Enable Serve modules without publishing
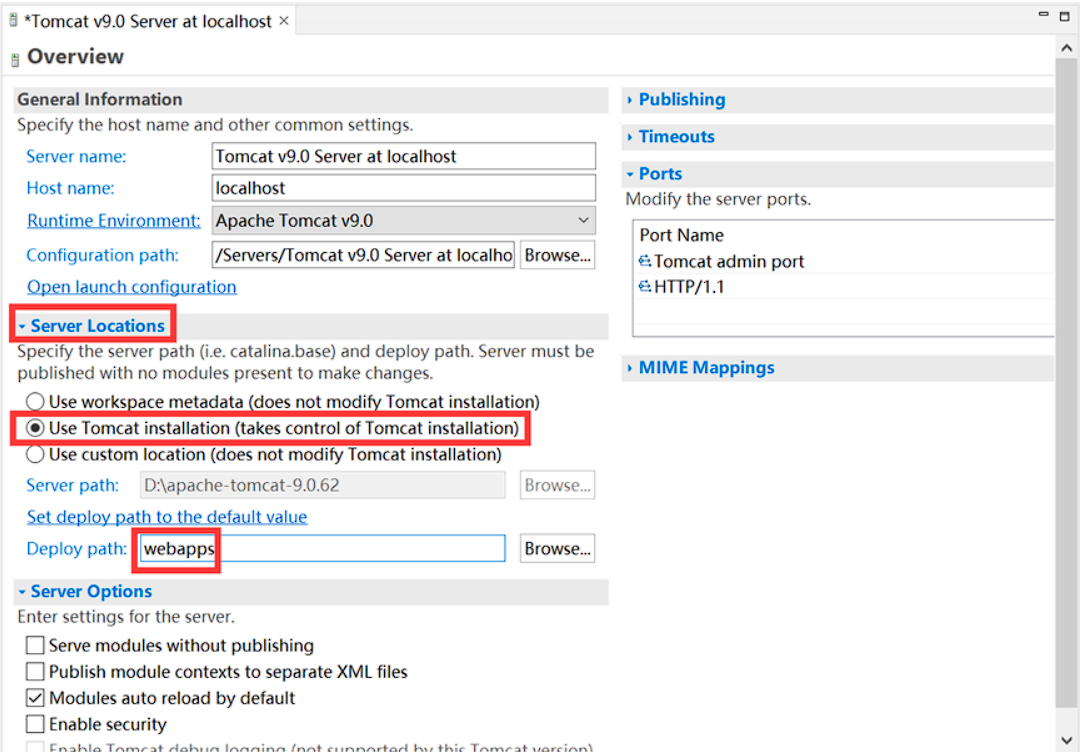 click(x=35, y=645)
